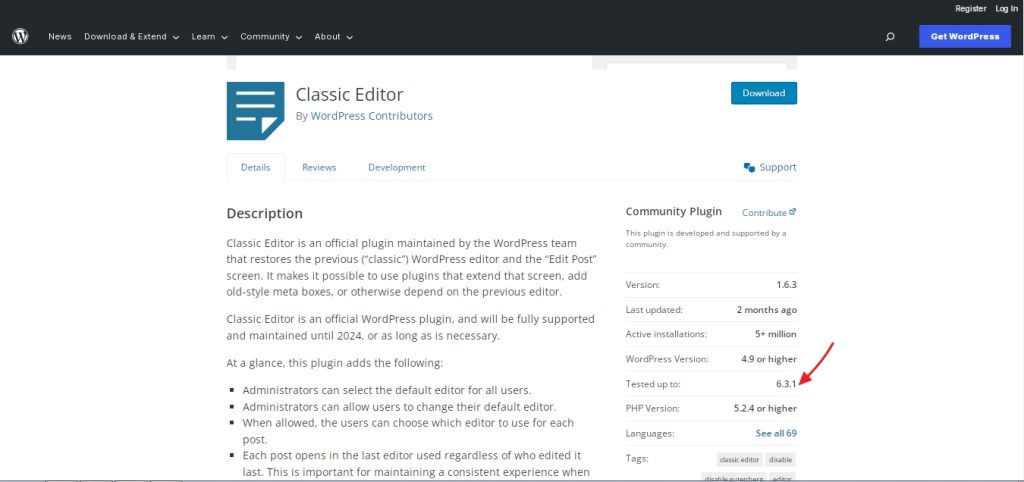Click the Contribute external link icon
Viewport: 1024px width, 482px height.
point(793,212)
